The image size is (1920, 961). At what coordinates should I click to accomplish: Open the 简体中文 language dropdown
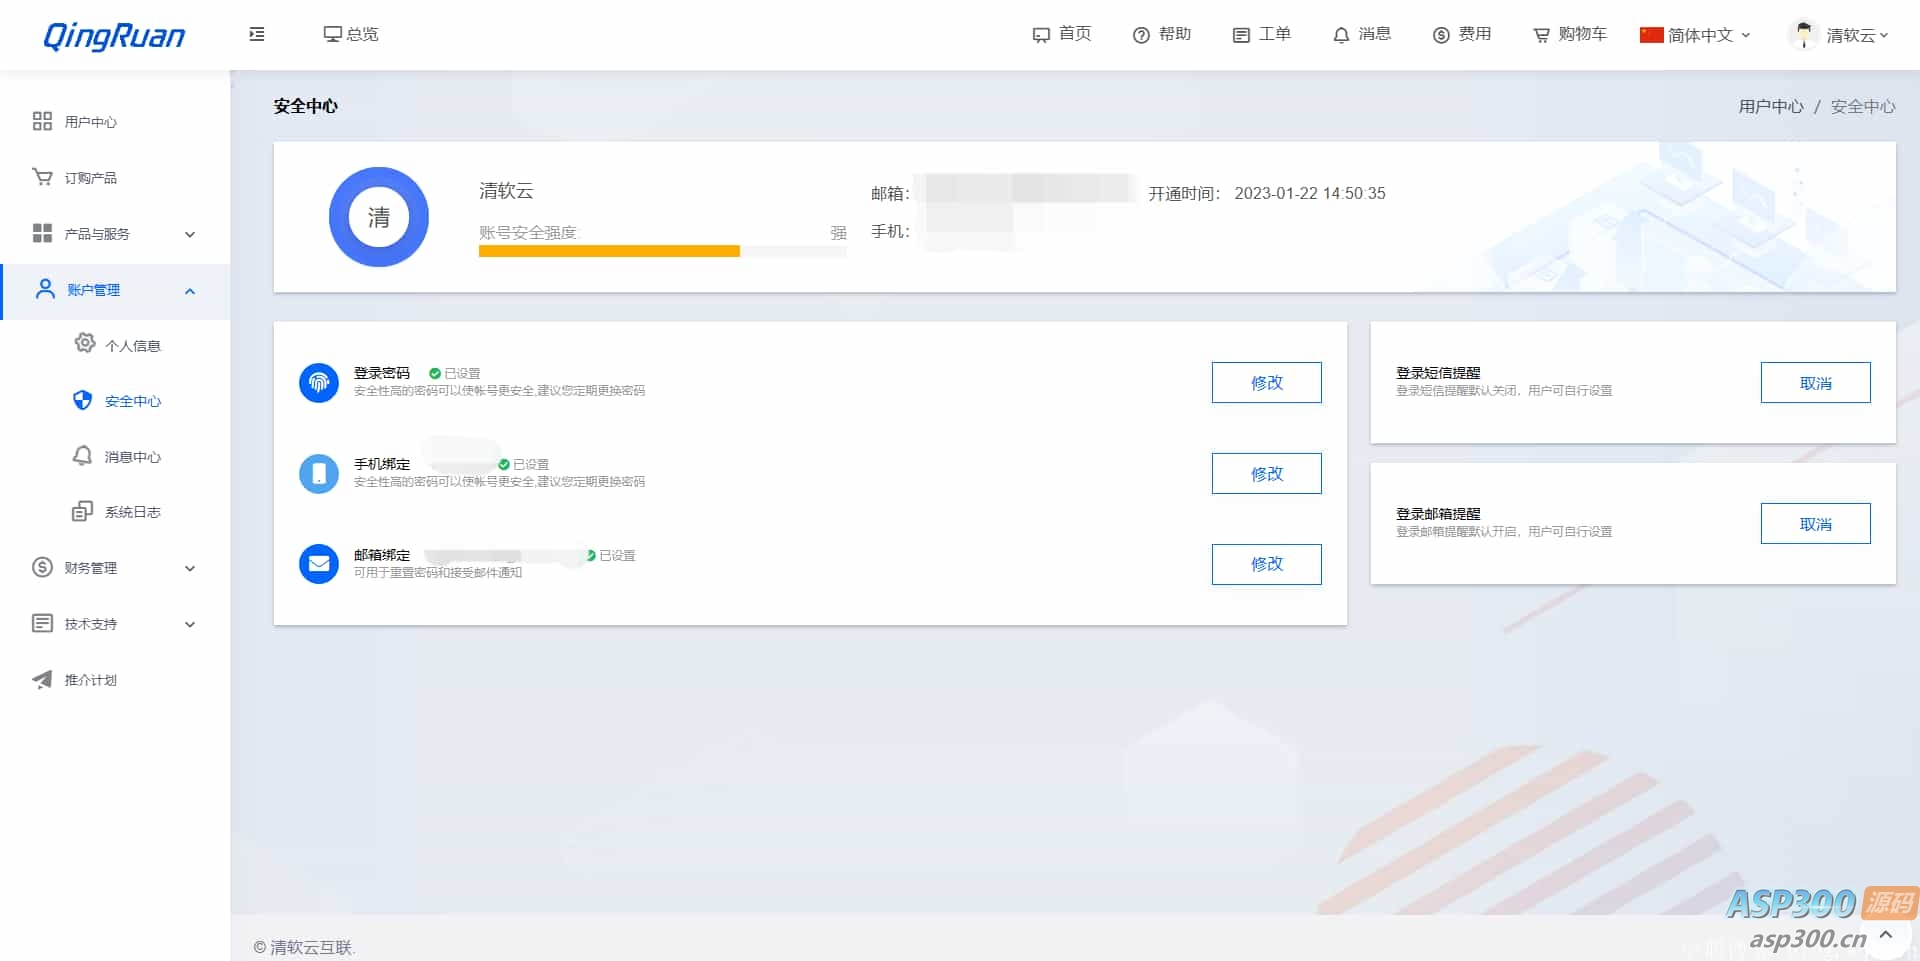click(x=1696, y=35)
